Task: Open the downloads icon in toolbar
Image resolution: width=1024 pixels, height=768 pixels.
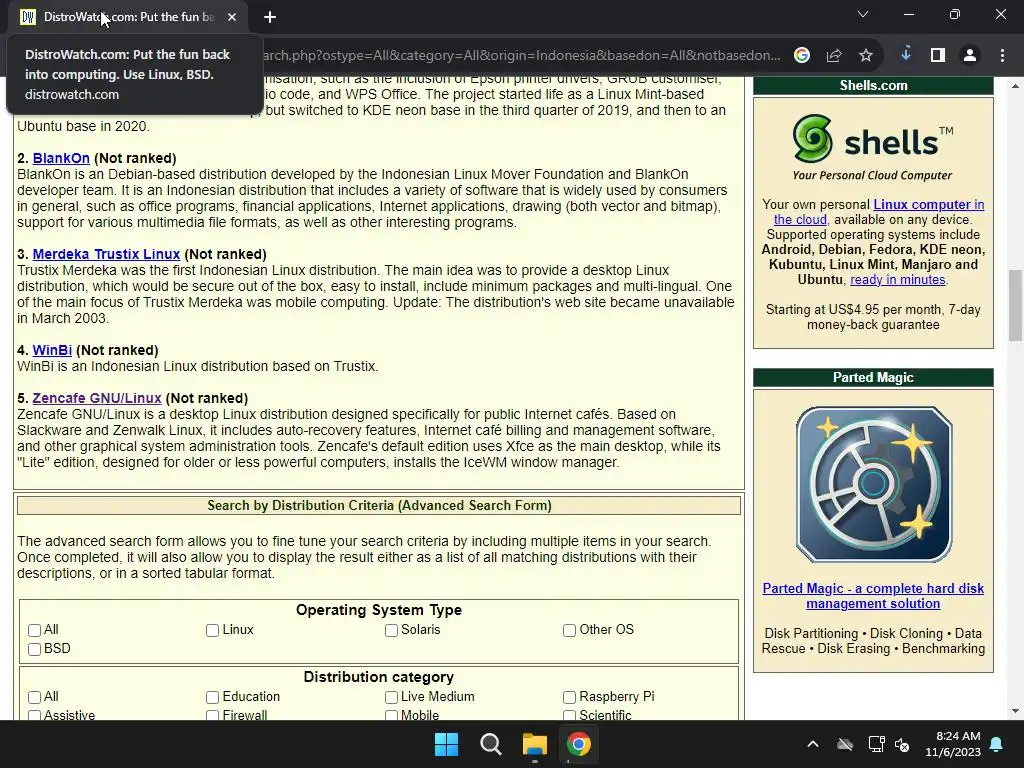Action: [906, 55]
